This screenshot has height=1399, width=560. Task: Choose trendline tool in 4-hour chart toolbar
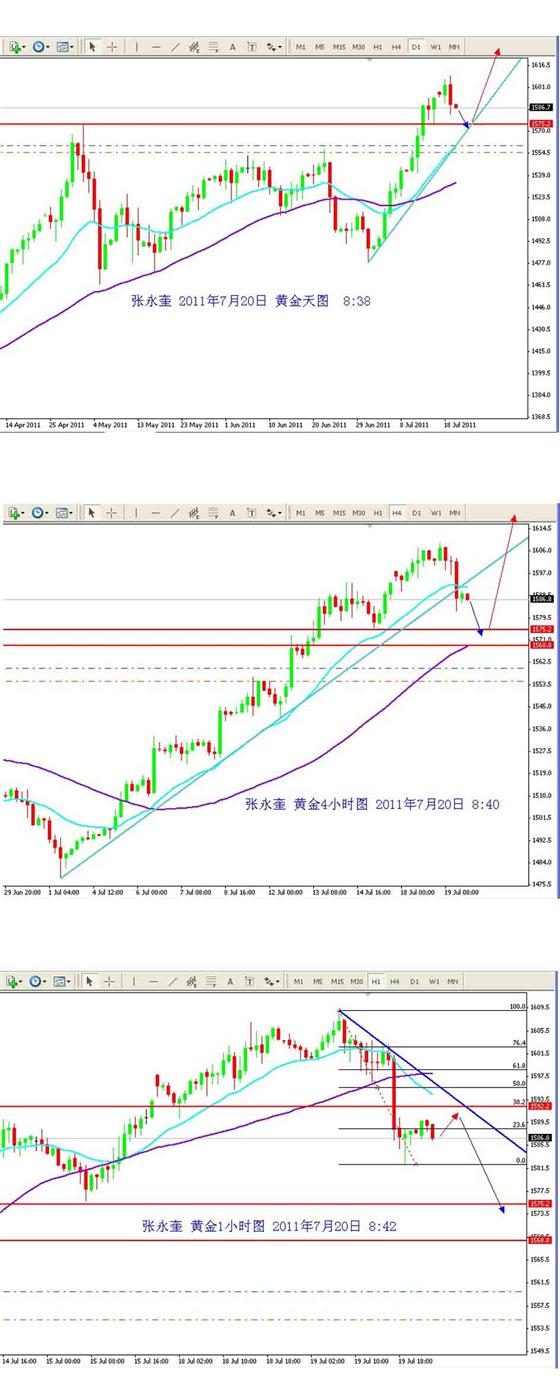[x=176, y=513]
